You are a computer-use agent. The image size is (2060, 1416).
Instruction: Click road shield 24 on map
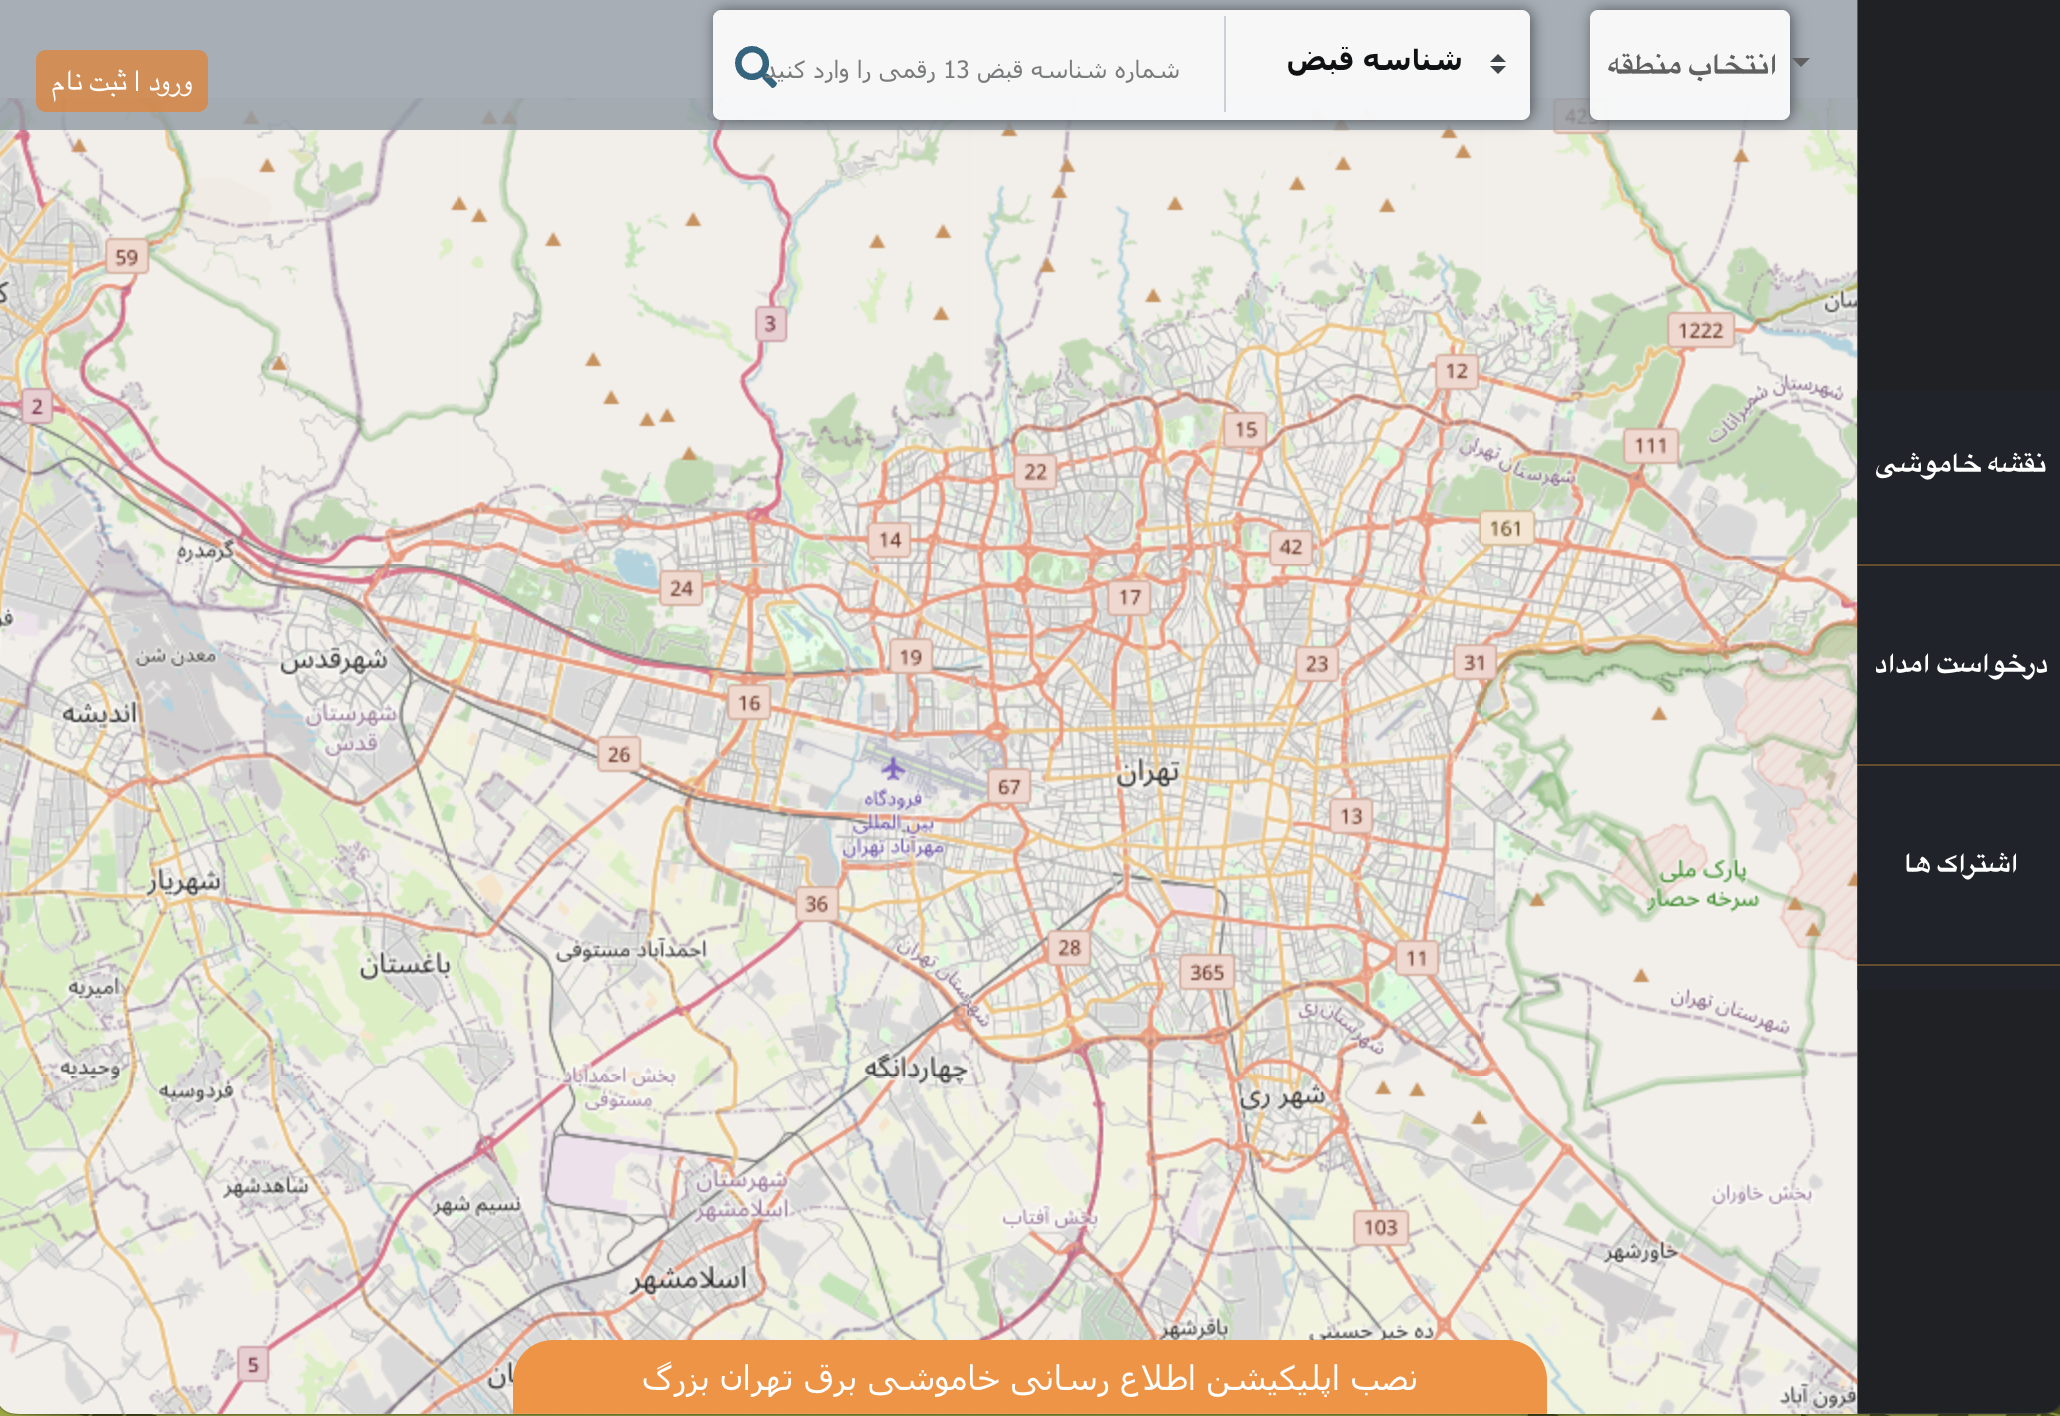click(682, 588)
